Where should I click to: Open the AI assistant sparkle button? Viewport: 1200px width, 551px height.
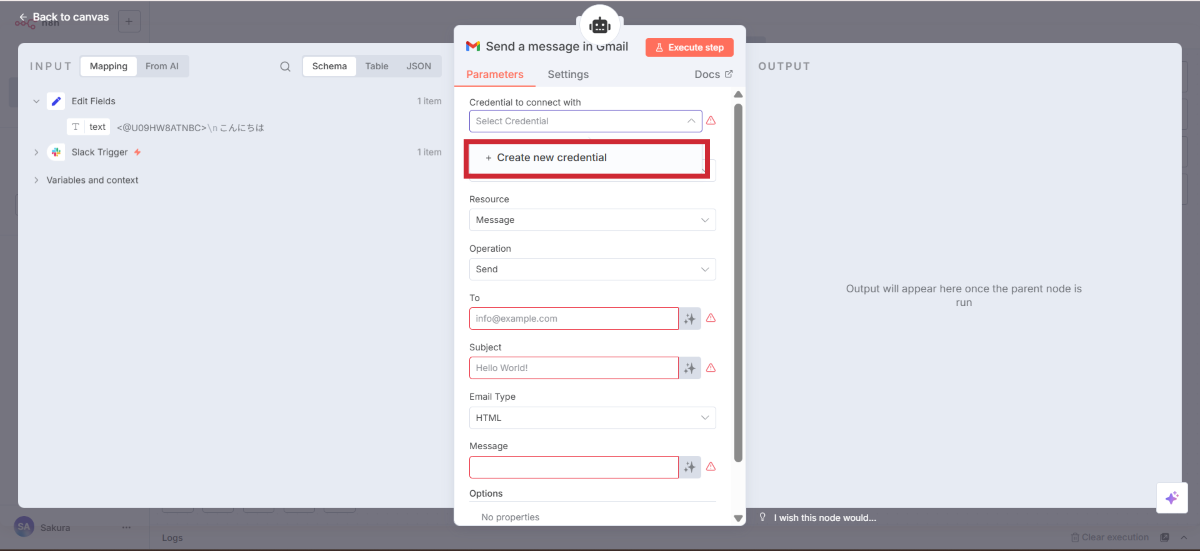1171,498
